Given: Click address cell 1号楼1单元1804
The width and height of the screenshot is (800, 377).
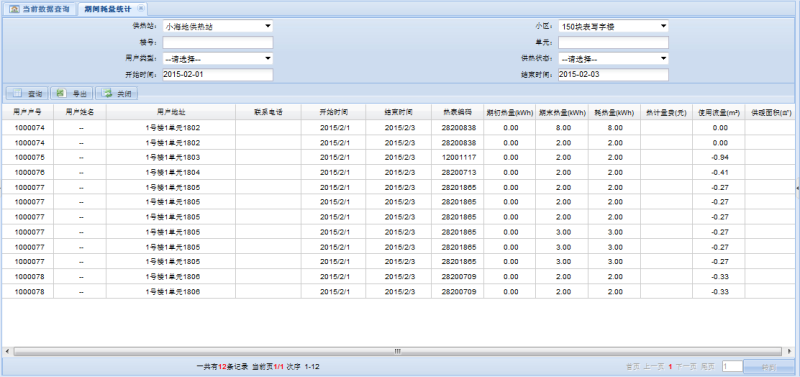Looking at the screenshot, I should 171,172.
